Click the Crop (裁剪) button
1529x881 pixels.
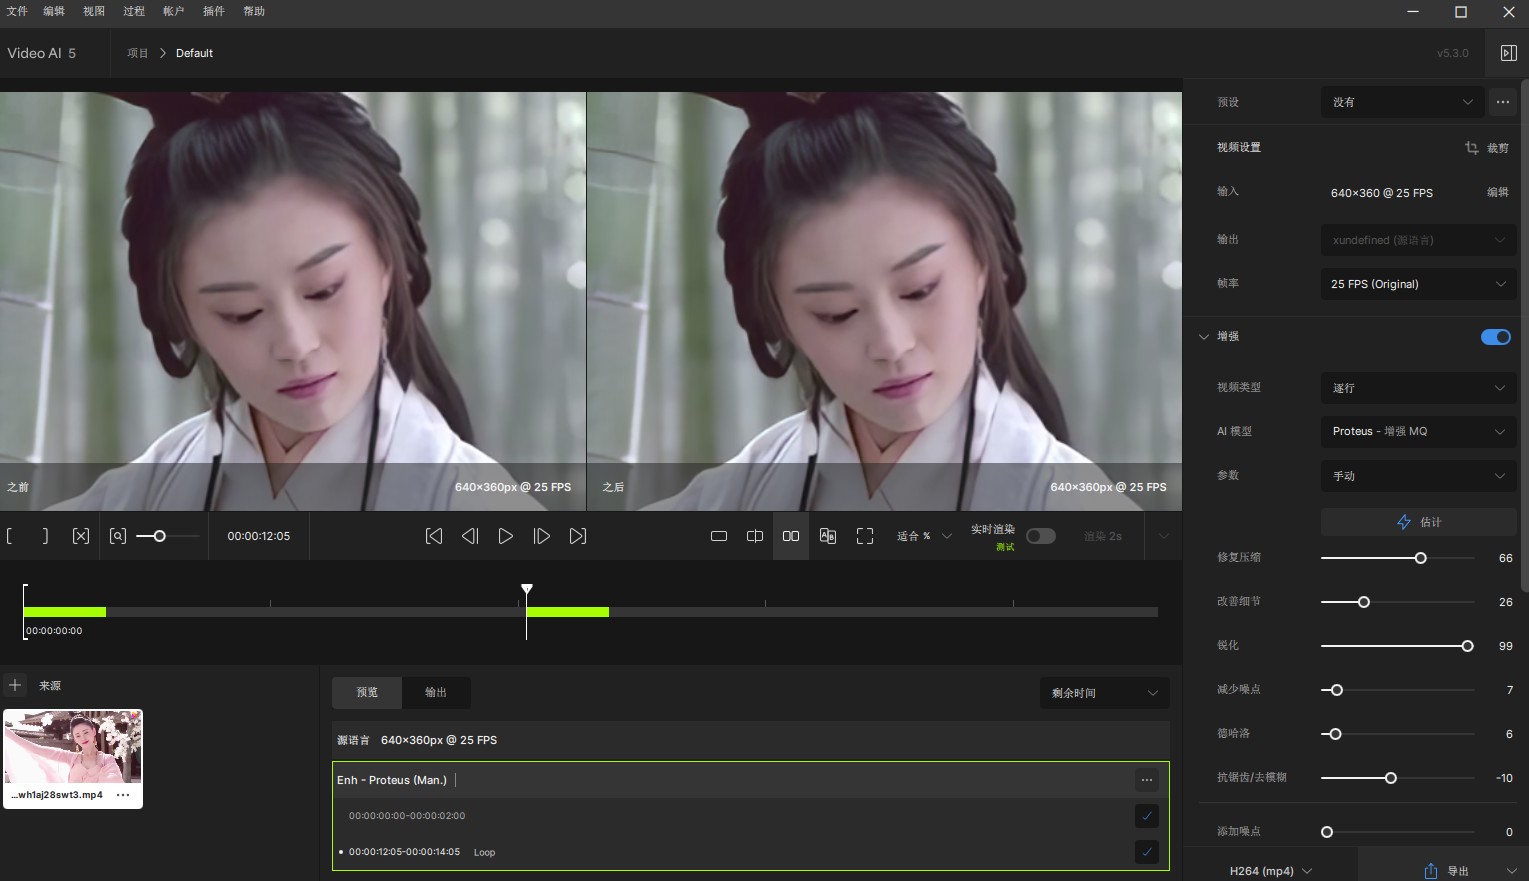pos(1498,148)
